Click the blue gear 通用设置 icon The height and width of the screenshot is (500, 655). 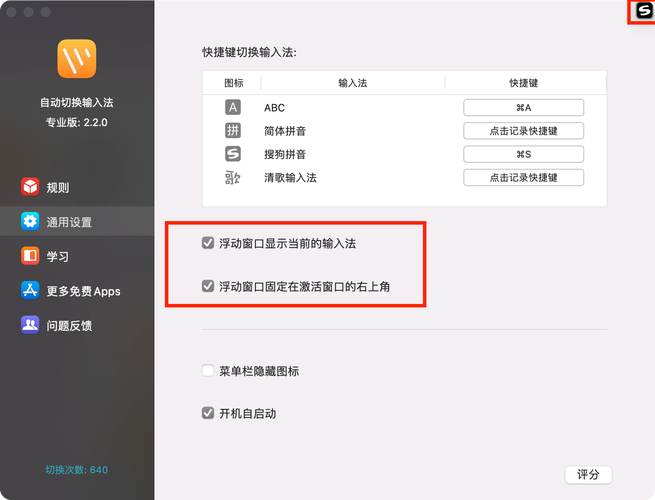(30, 221)
